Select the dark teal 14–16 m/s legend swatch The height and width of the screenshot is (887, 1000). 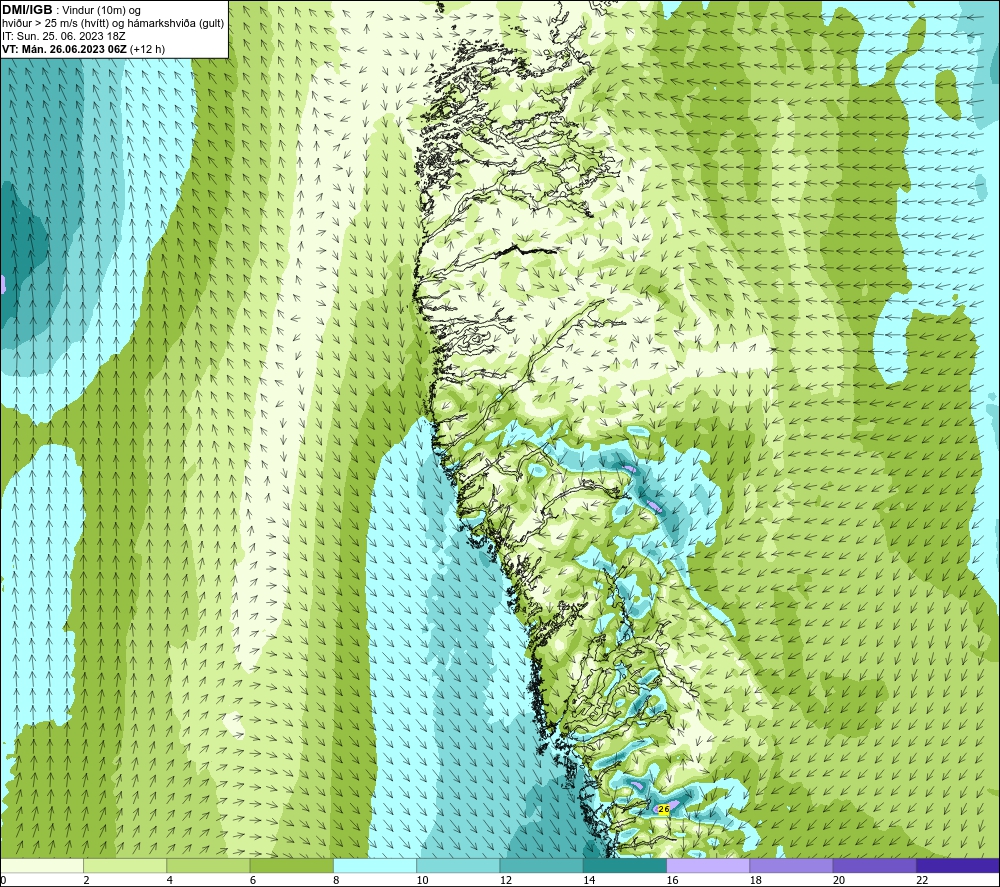pyautogui.click(x=625, y=865)
